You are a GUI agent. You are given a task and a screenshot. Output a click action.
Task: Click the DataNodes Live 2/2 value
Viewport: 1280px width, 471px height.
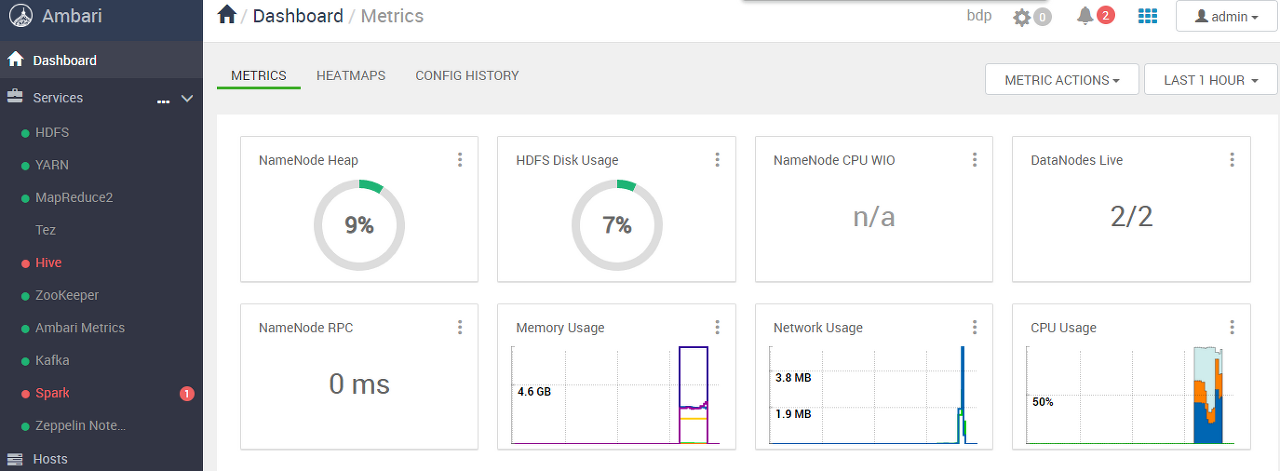[1132, 217]
